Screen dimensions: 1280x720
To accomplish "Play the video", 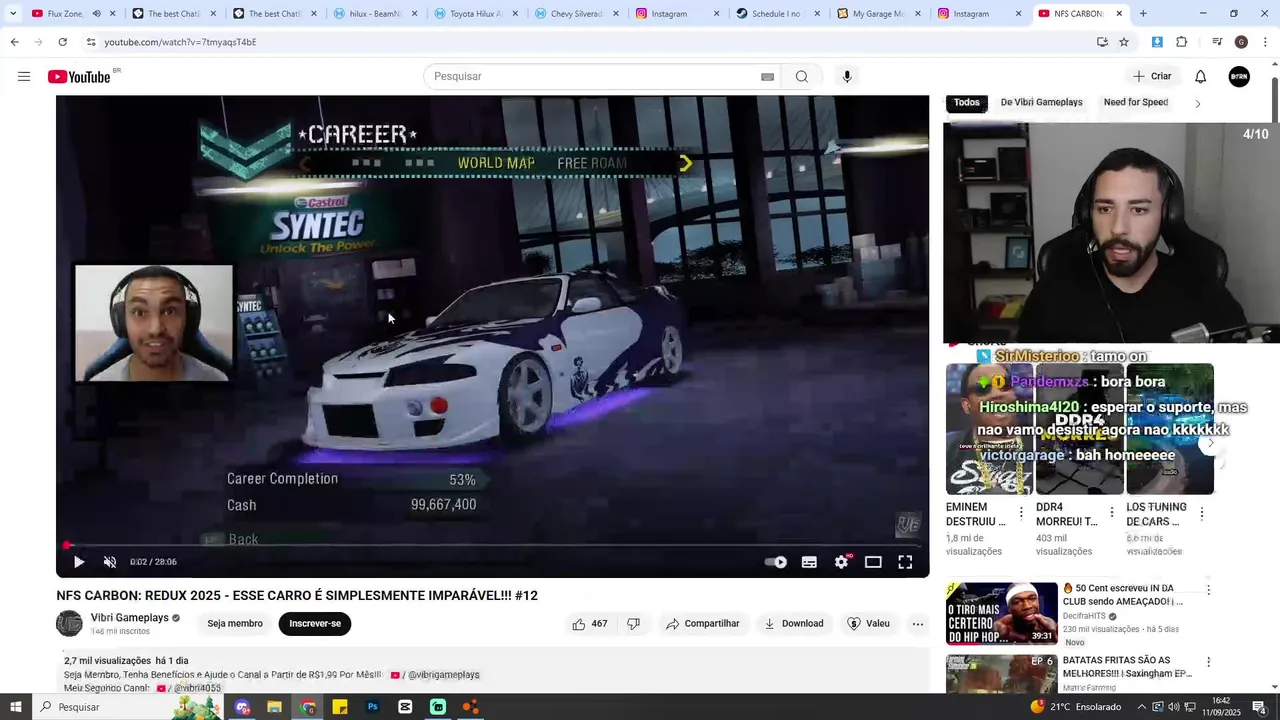I will pos(79,562).
